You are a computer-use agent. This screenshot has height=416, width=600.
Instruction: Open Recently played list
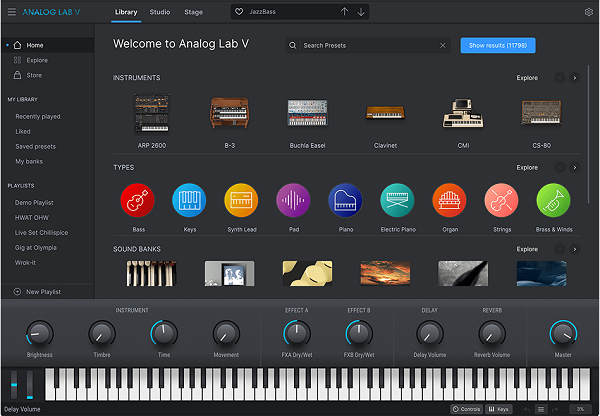click(x=38, y=116)
